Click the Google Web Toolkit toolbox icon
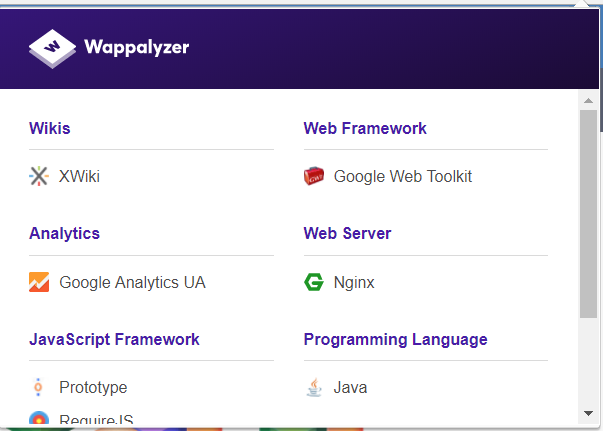This screenshot has height=431, width=603. (x=314, y=176)
